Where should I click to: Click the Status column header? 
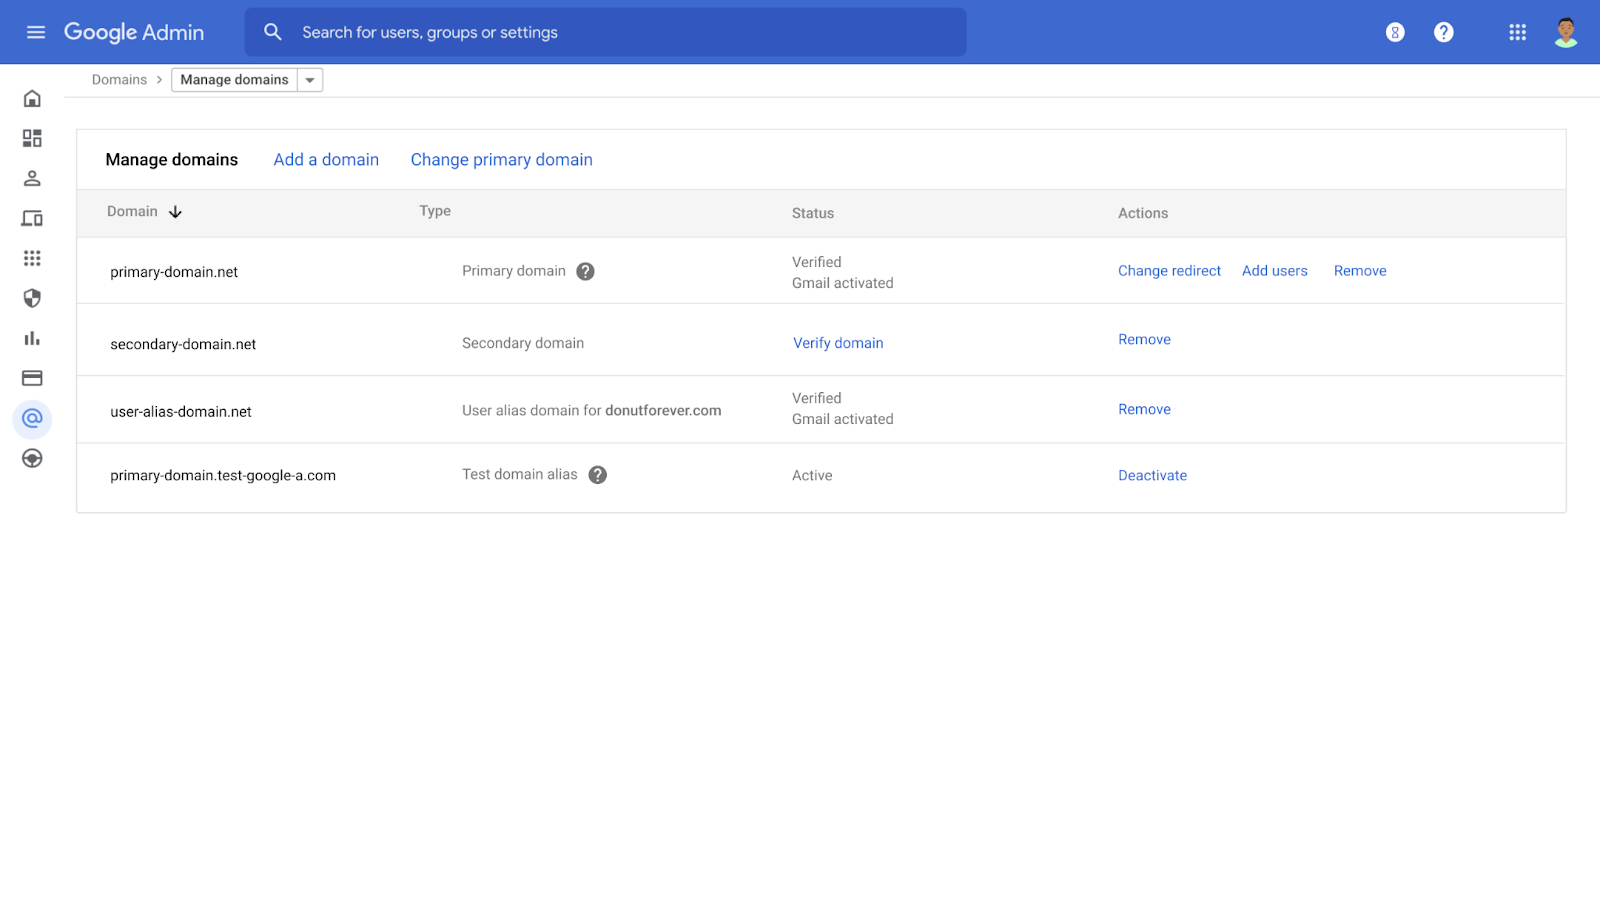click(813, 213)
